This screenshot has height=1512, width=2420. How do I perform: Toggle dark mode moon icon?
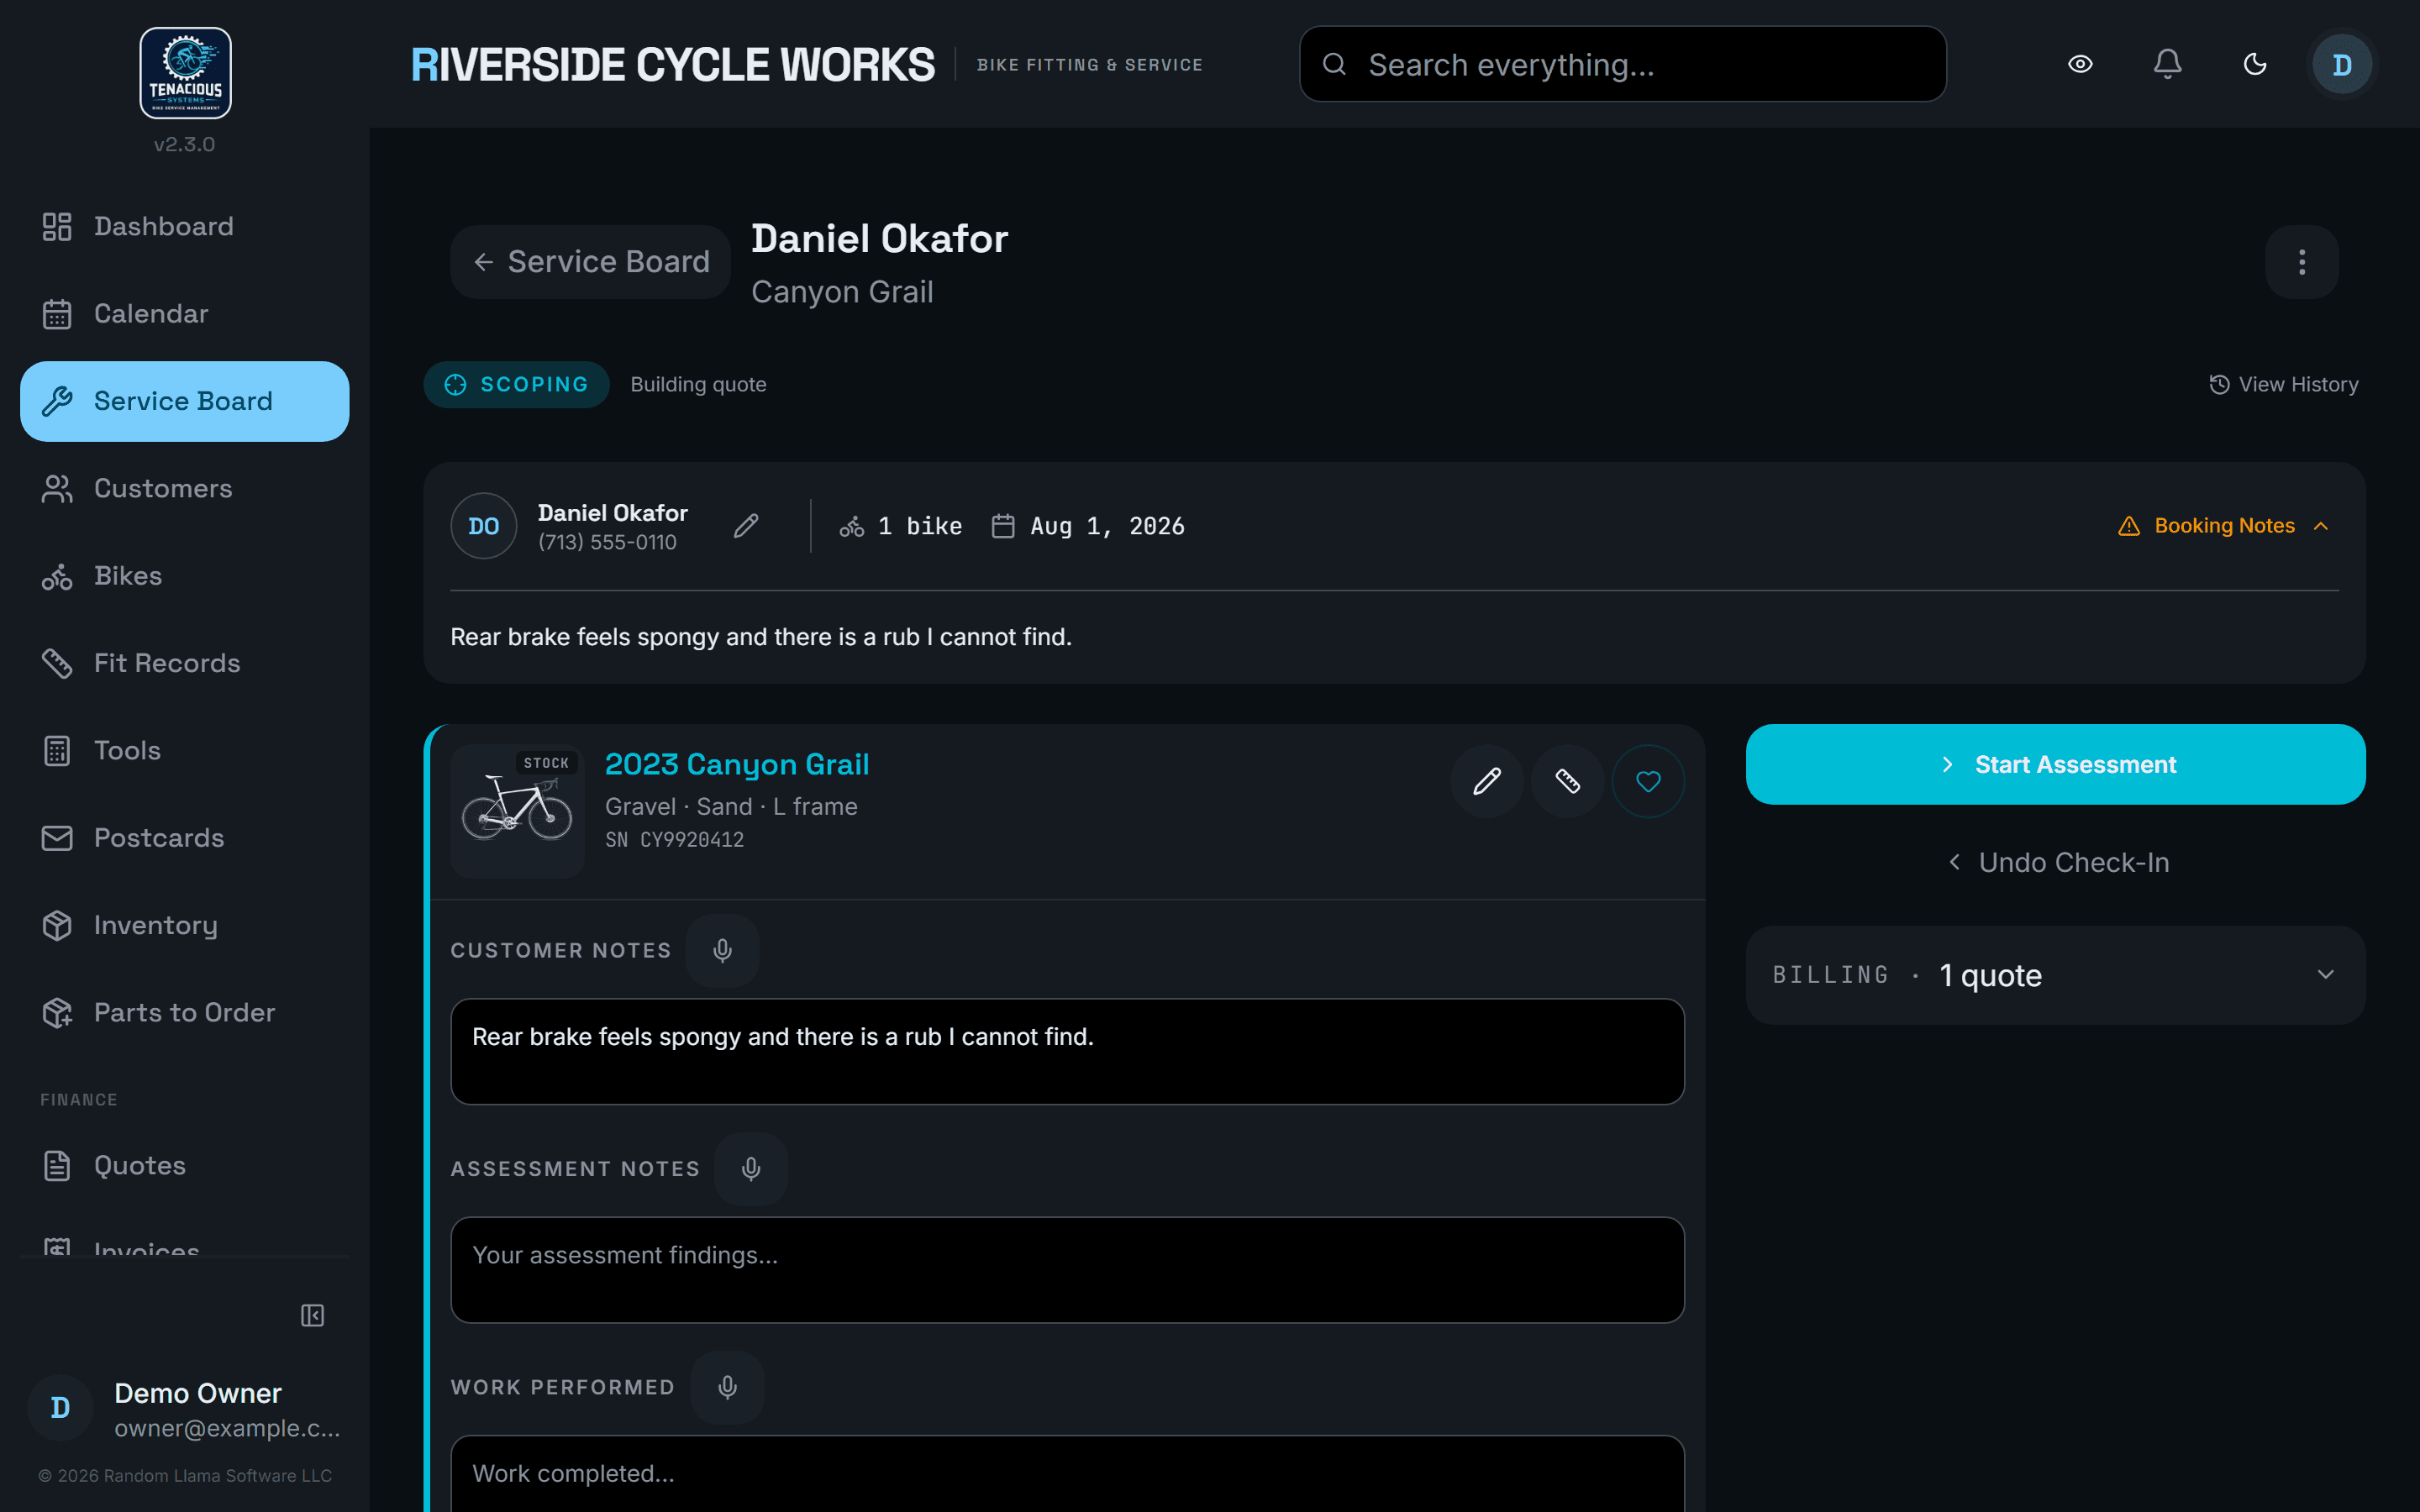pos(2255,64)
